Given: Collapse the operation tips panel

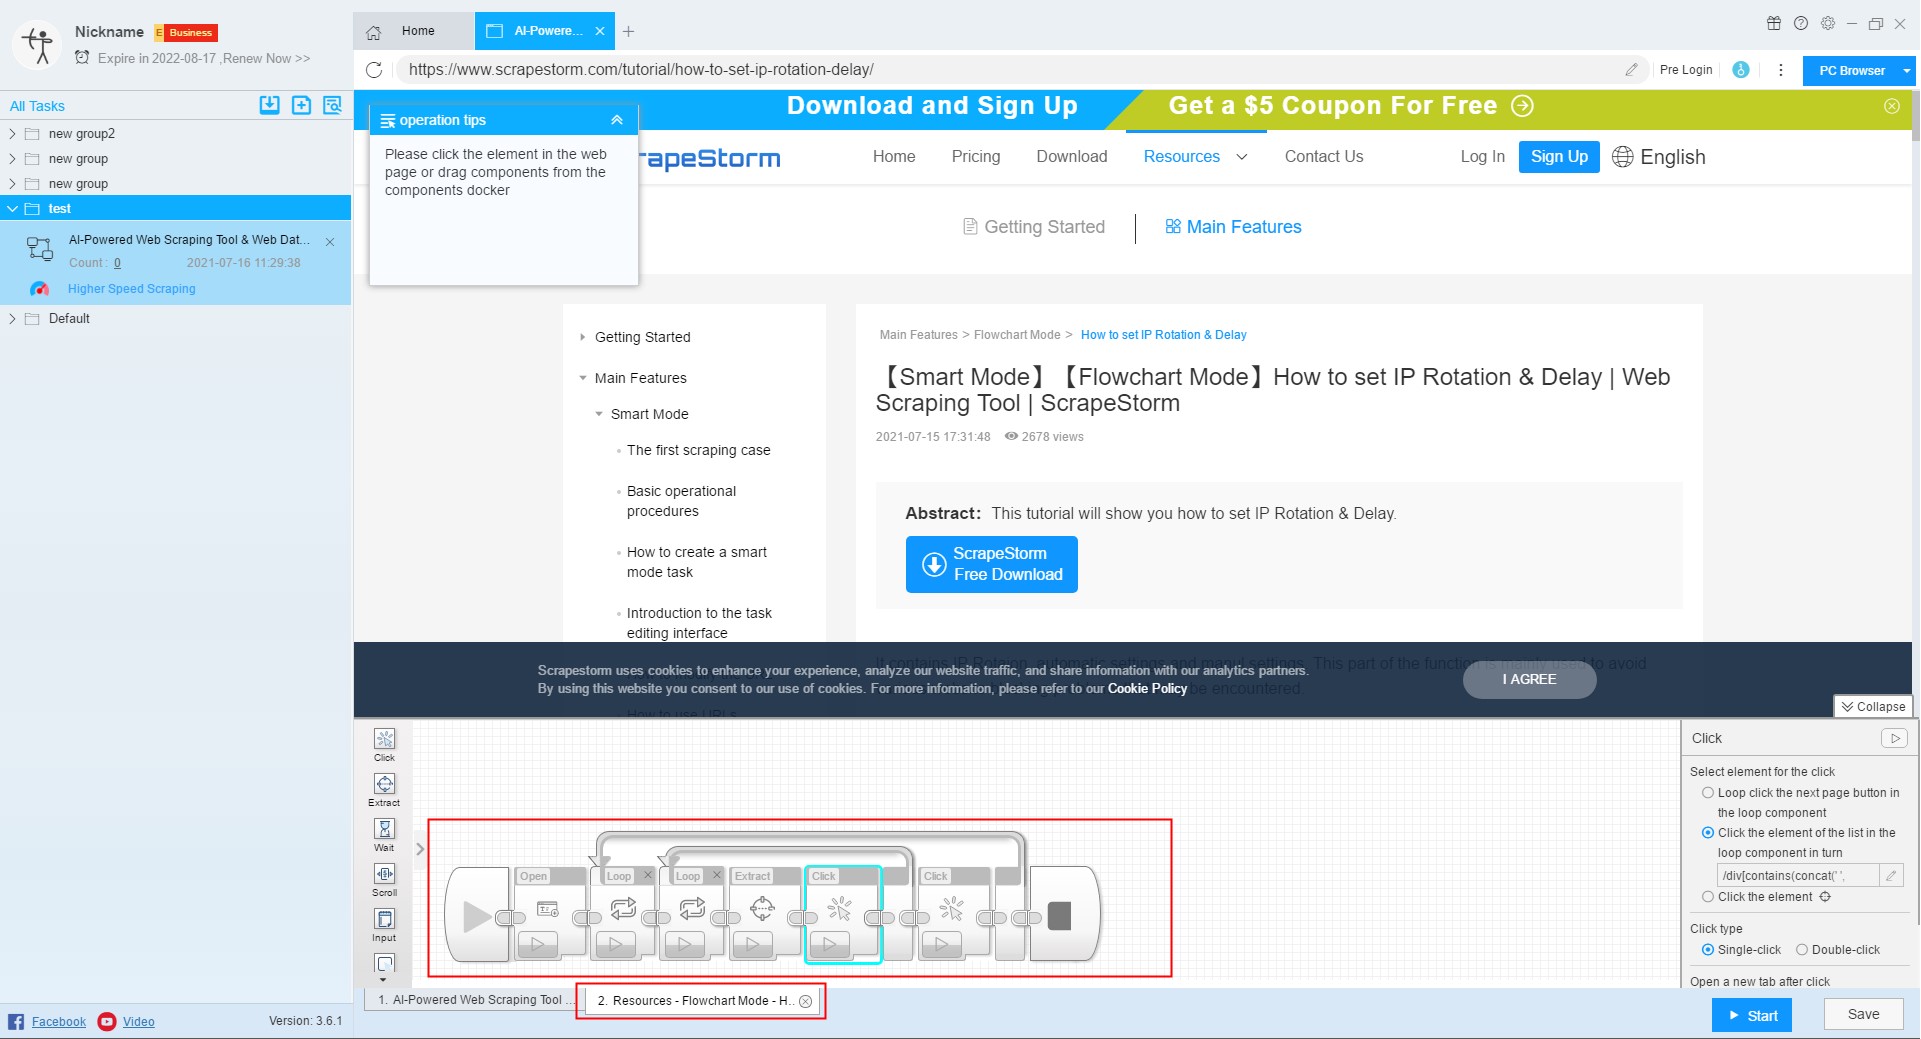Looking at the screenshot, I should (617, 120).
